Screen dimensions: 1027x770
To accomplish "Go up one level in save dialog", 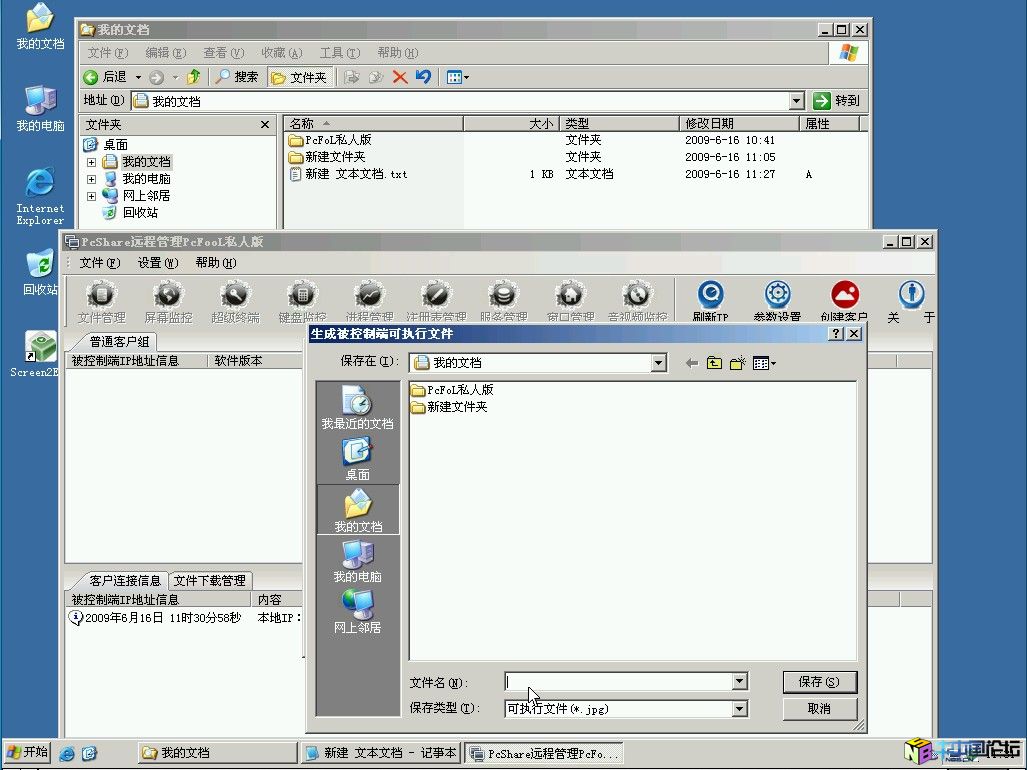I will click(x=714, y=363).
